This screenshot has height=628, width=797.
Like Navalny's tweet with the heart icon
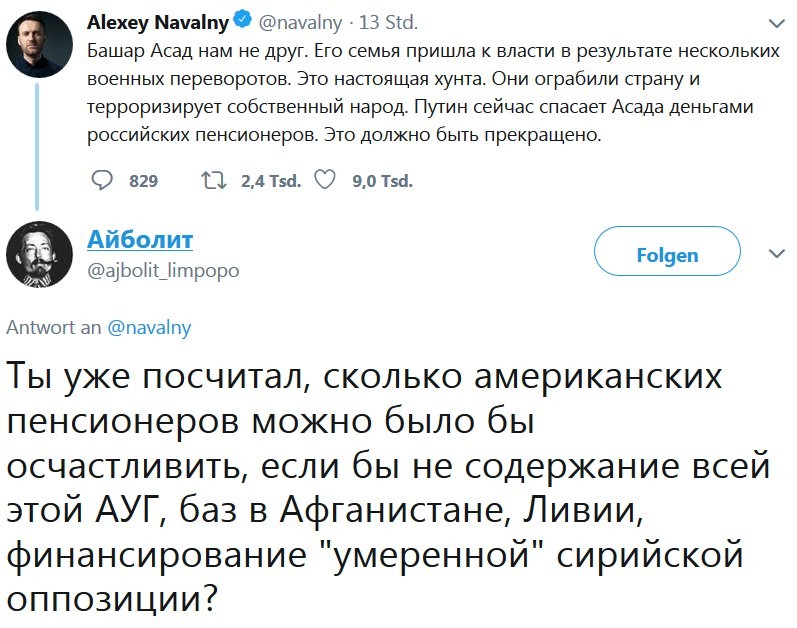pos(325,180)
